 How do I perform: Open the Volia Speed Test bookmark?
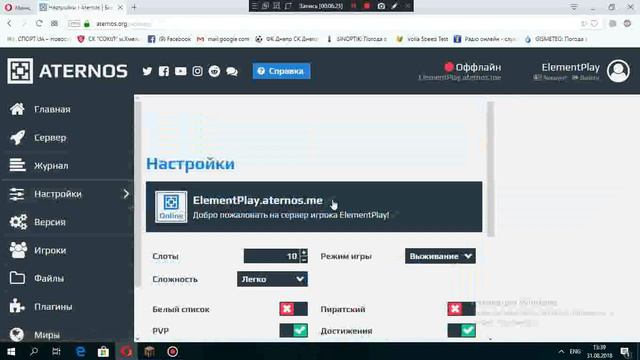coord(422,39)
